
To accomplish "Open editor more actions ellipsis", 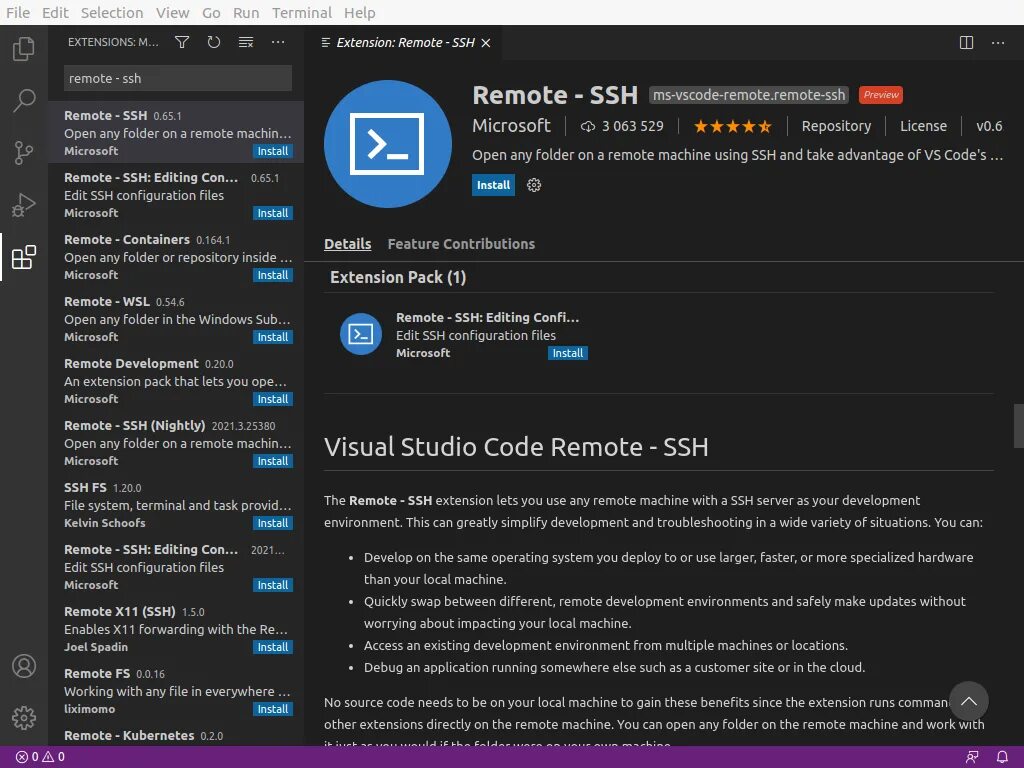I will point(998,42).
